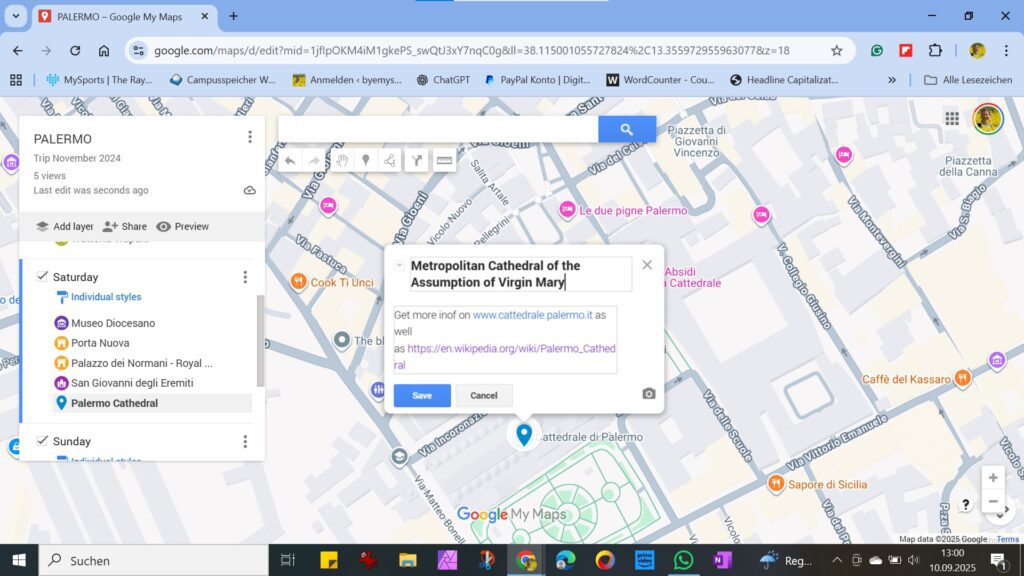Open the marker style dropdown beside the title
The width and height of the screenshot is (1024, 576).
(x=401, y=265)
